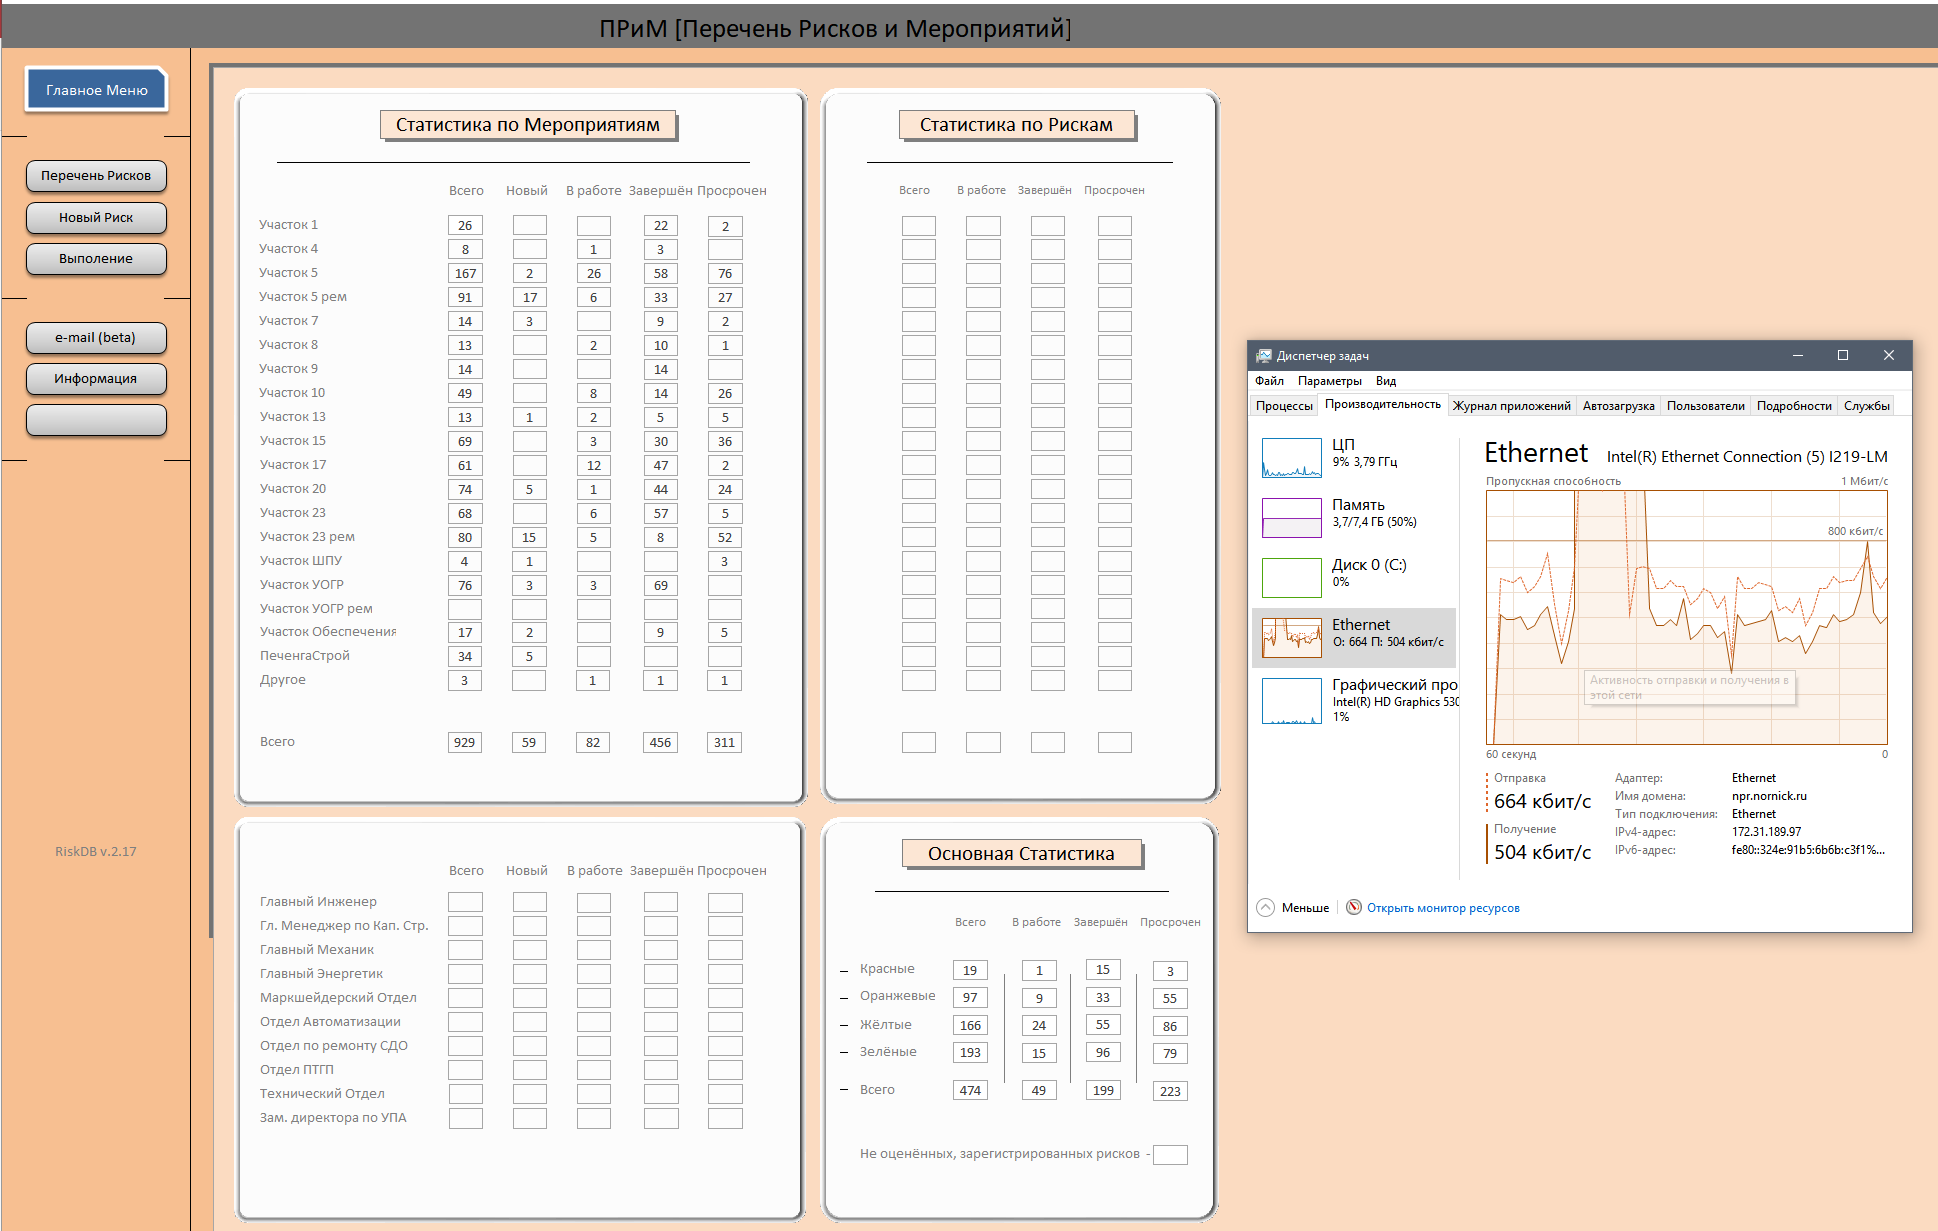Image resolution: width=1938 pixels, height=1231 pixels.
Task: Open the Файл menu
Action: pos(1268,381)
